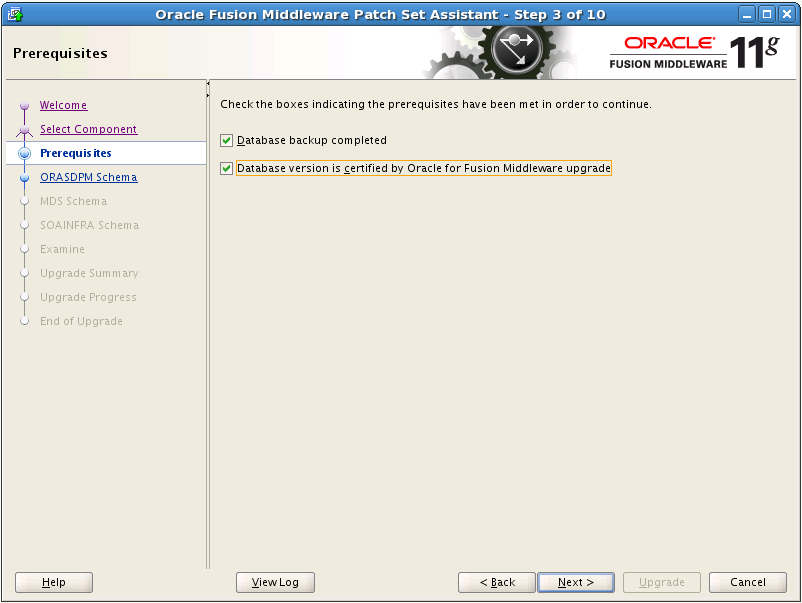Viewport: 802px width, 603px height.
Task: Click the Welcome step bullet icon
Action: pyautogui.click(x=24, y=106)
